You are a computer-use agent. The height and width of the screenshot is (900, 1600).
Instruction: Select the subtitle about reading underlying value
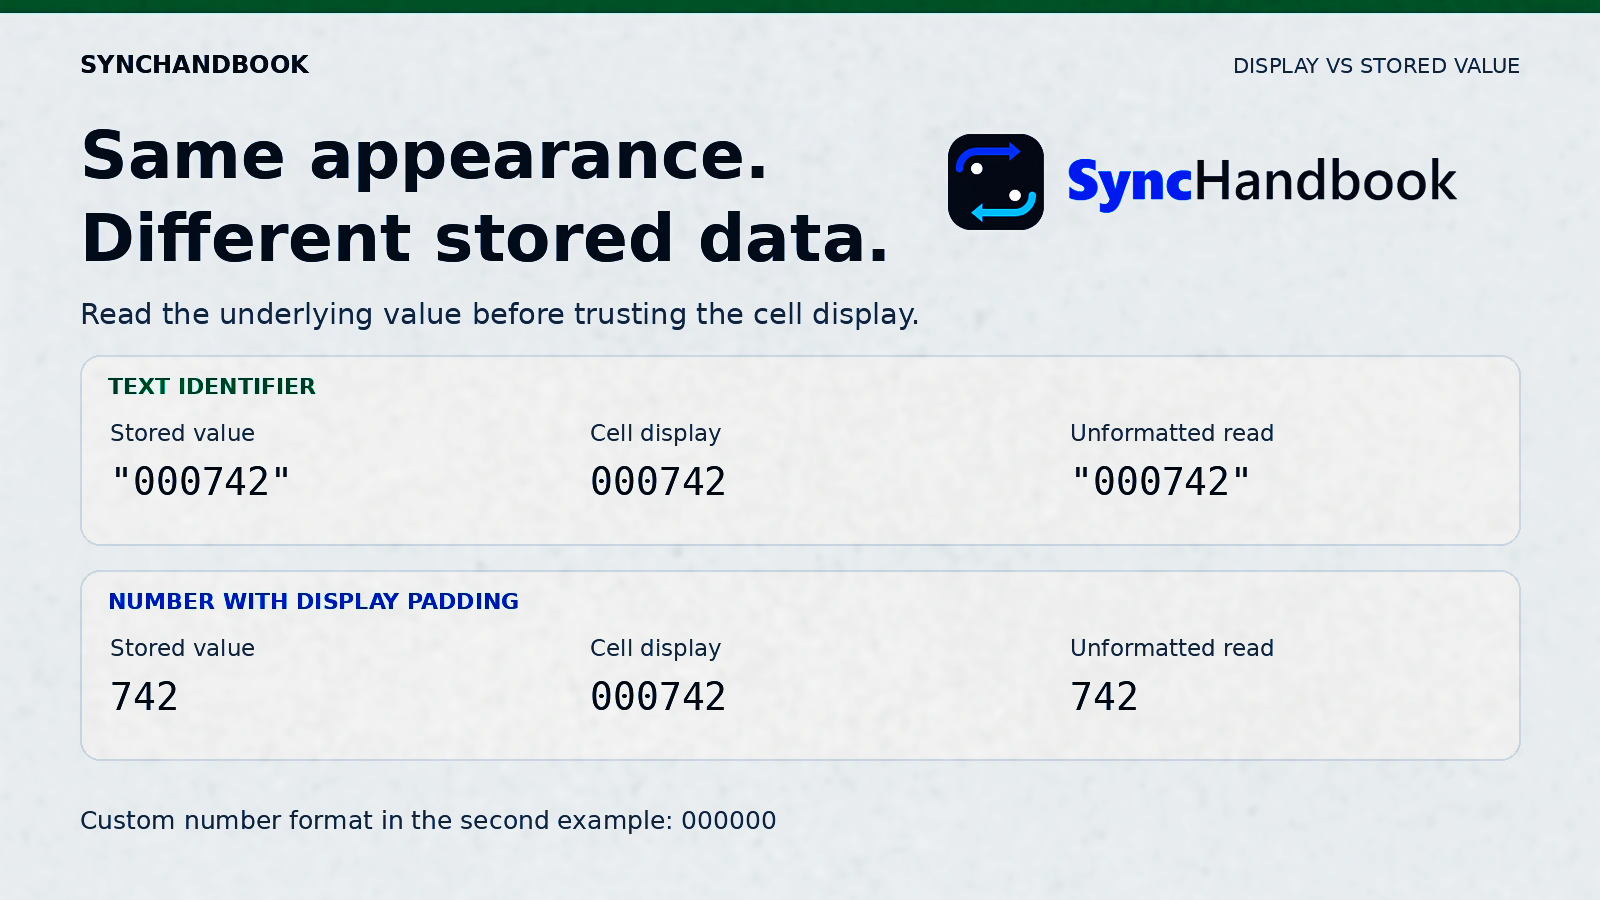(x=499, y=314)
